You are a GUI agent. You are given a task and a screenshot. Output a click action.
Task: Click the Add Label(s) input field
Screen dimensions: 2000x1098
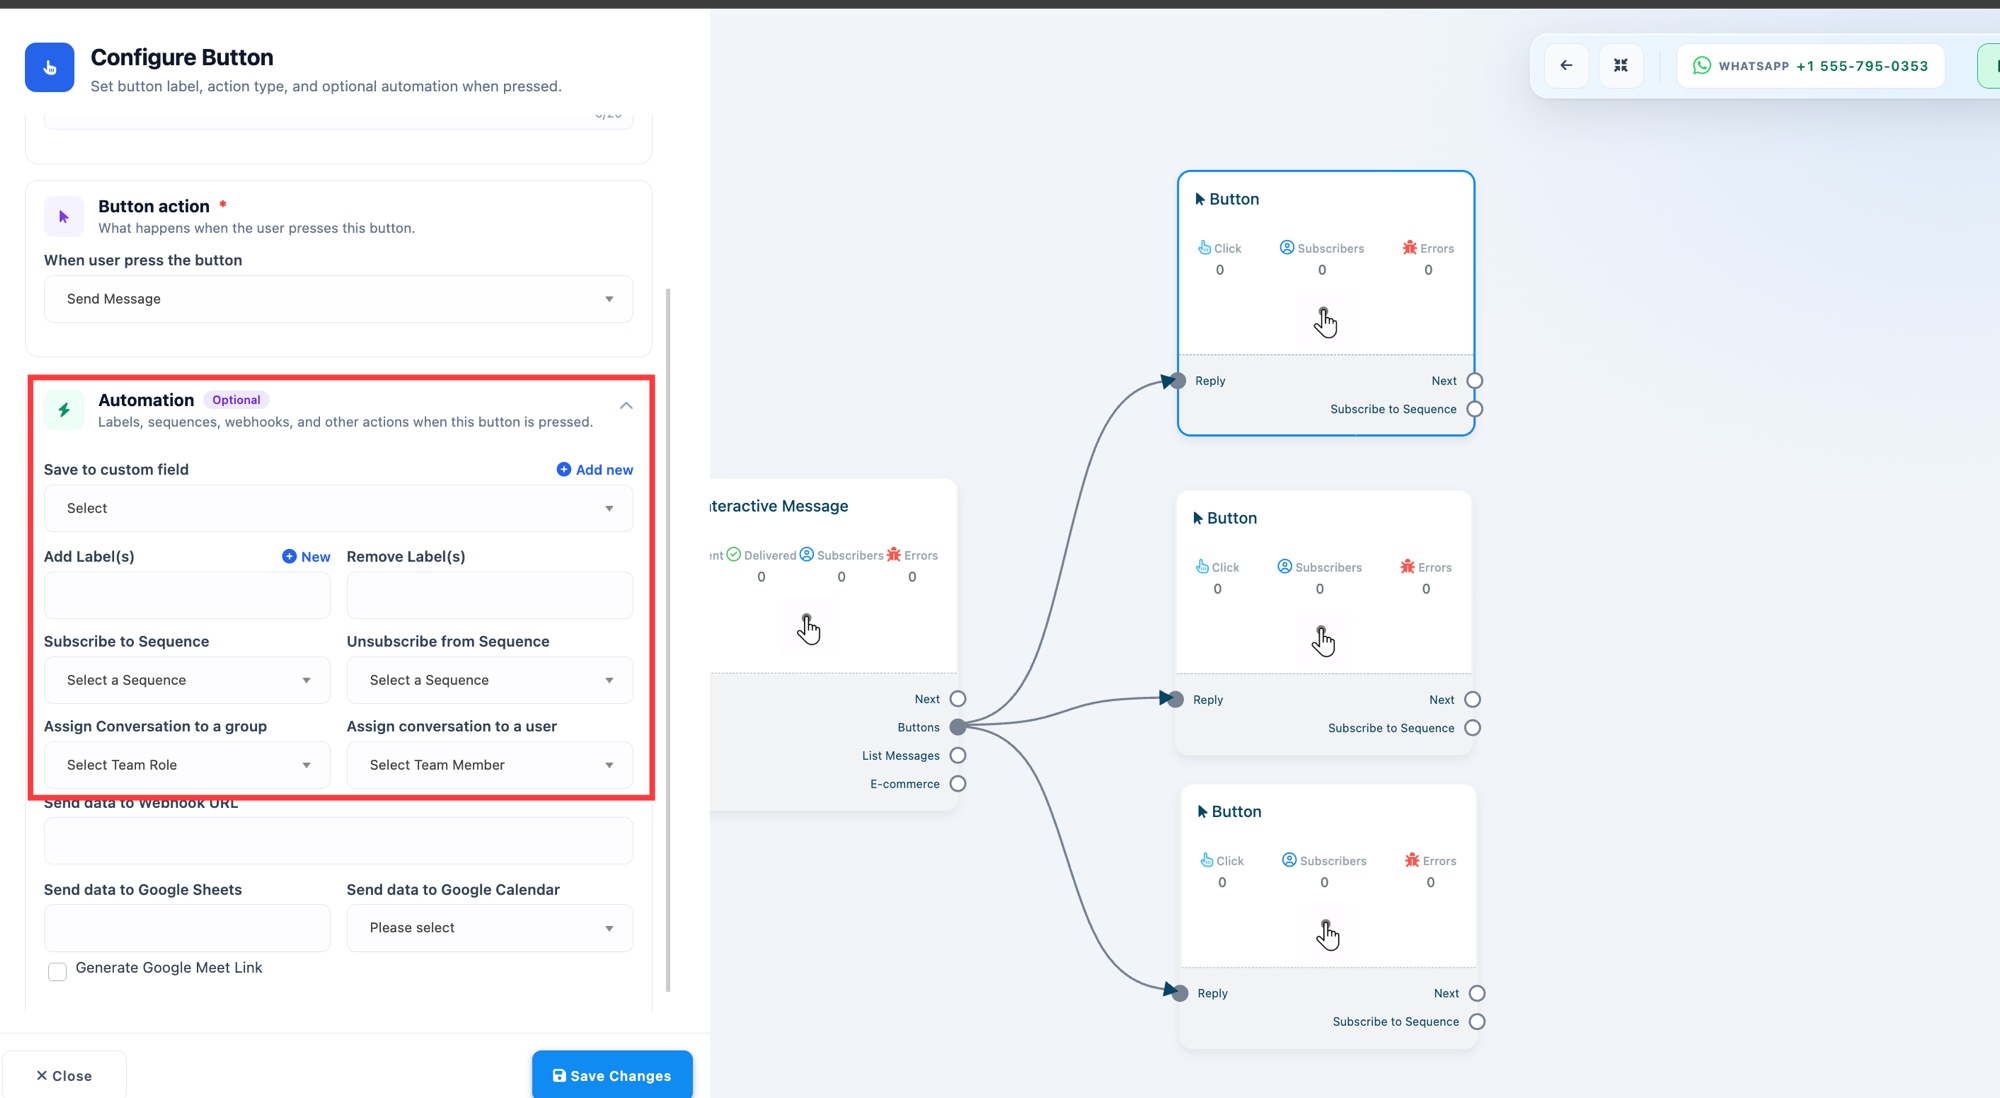[187, 596]
